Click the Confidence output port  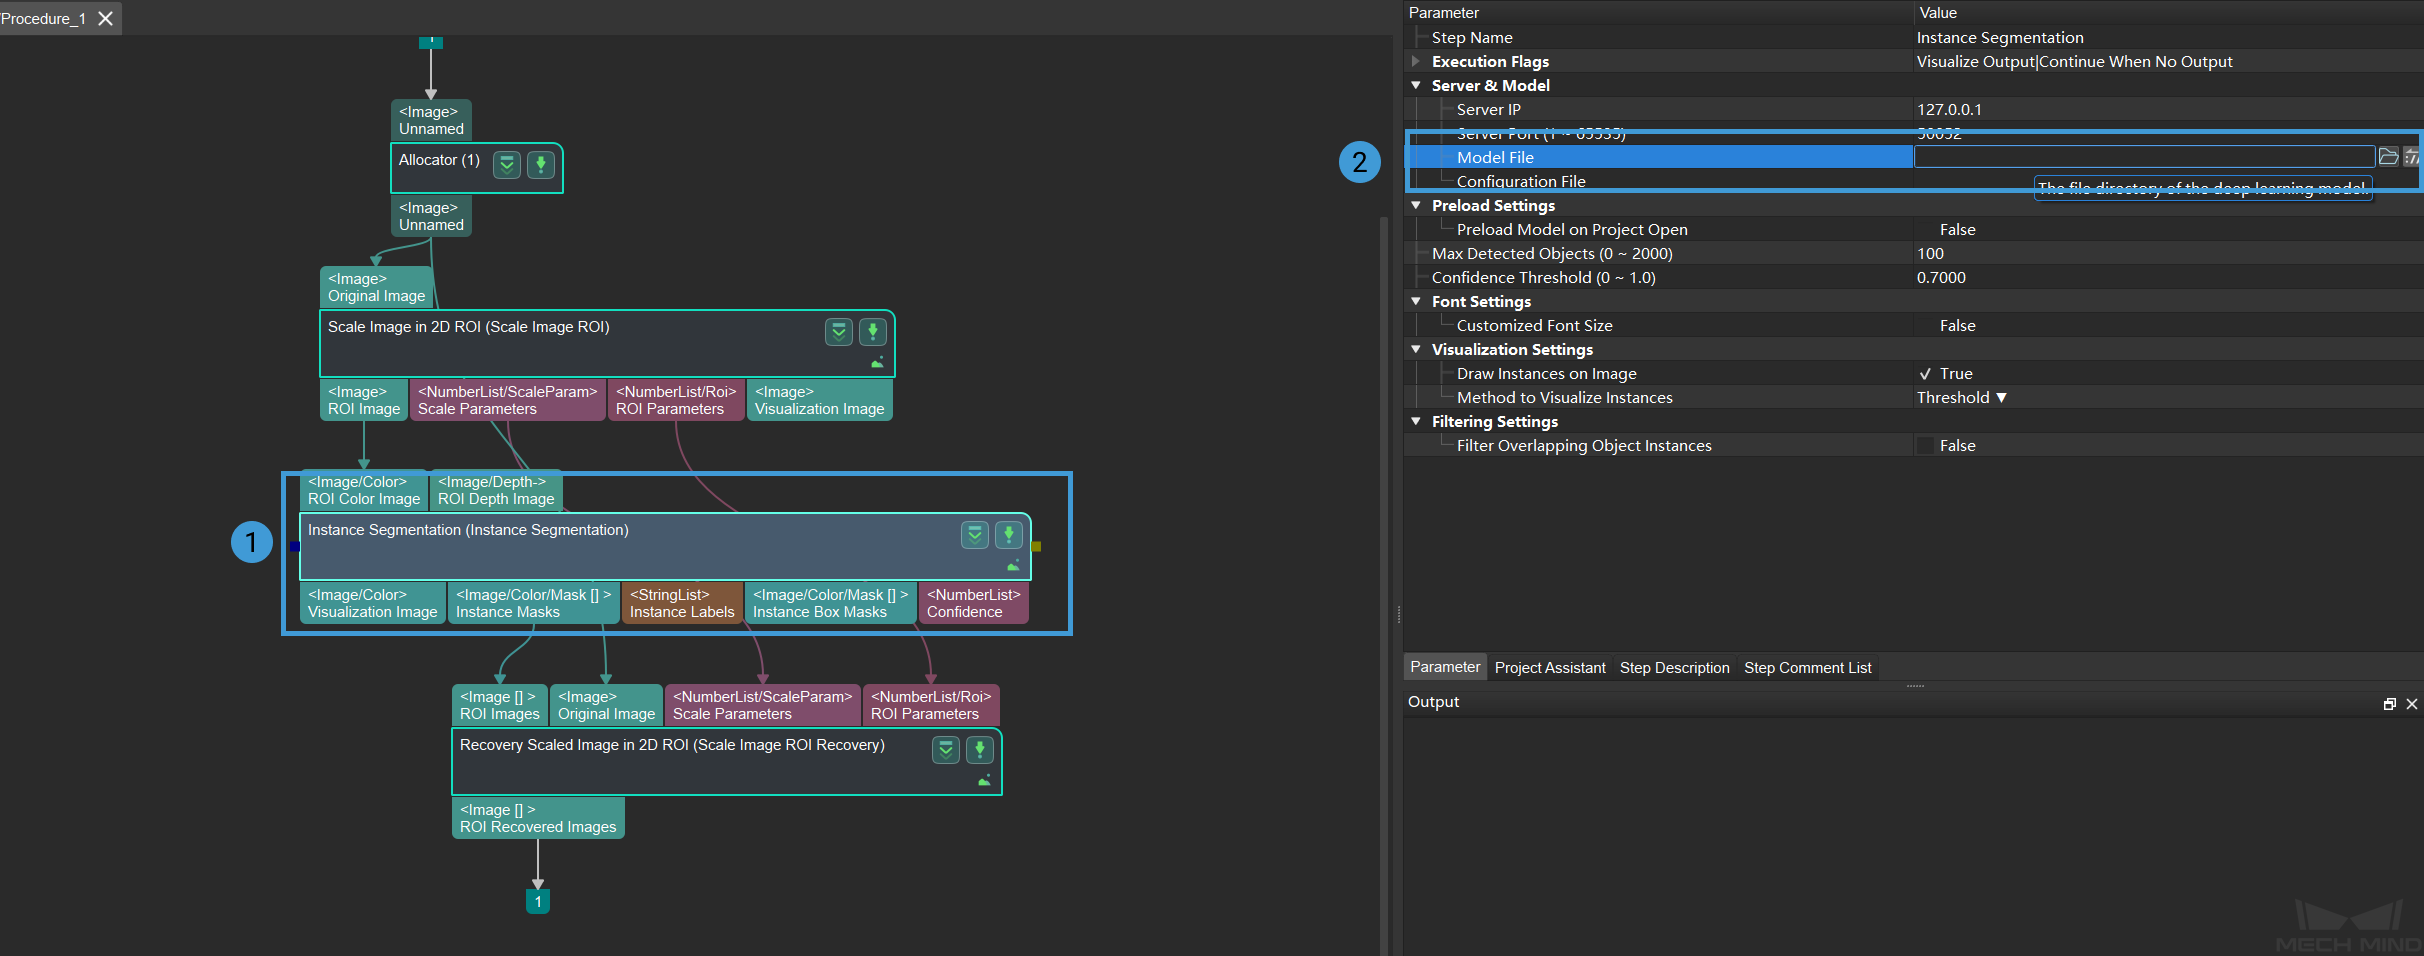(973, 603)
